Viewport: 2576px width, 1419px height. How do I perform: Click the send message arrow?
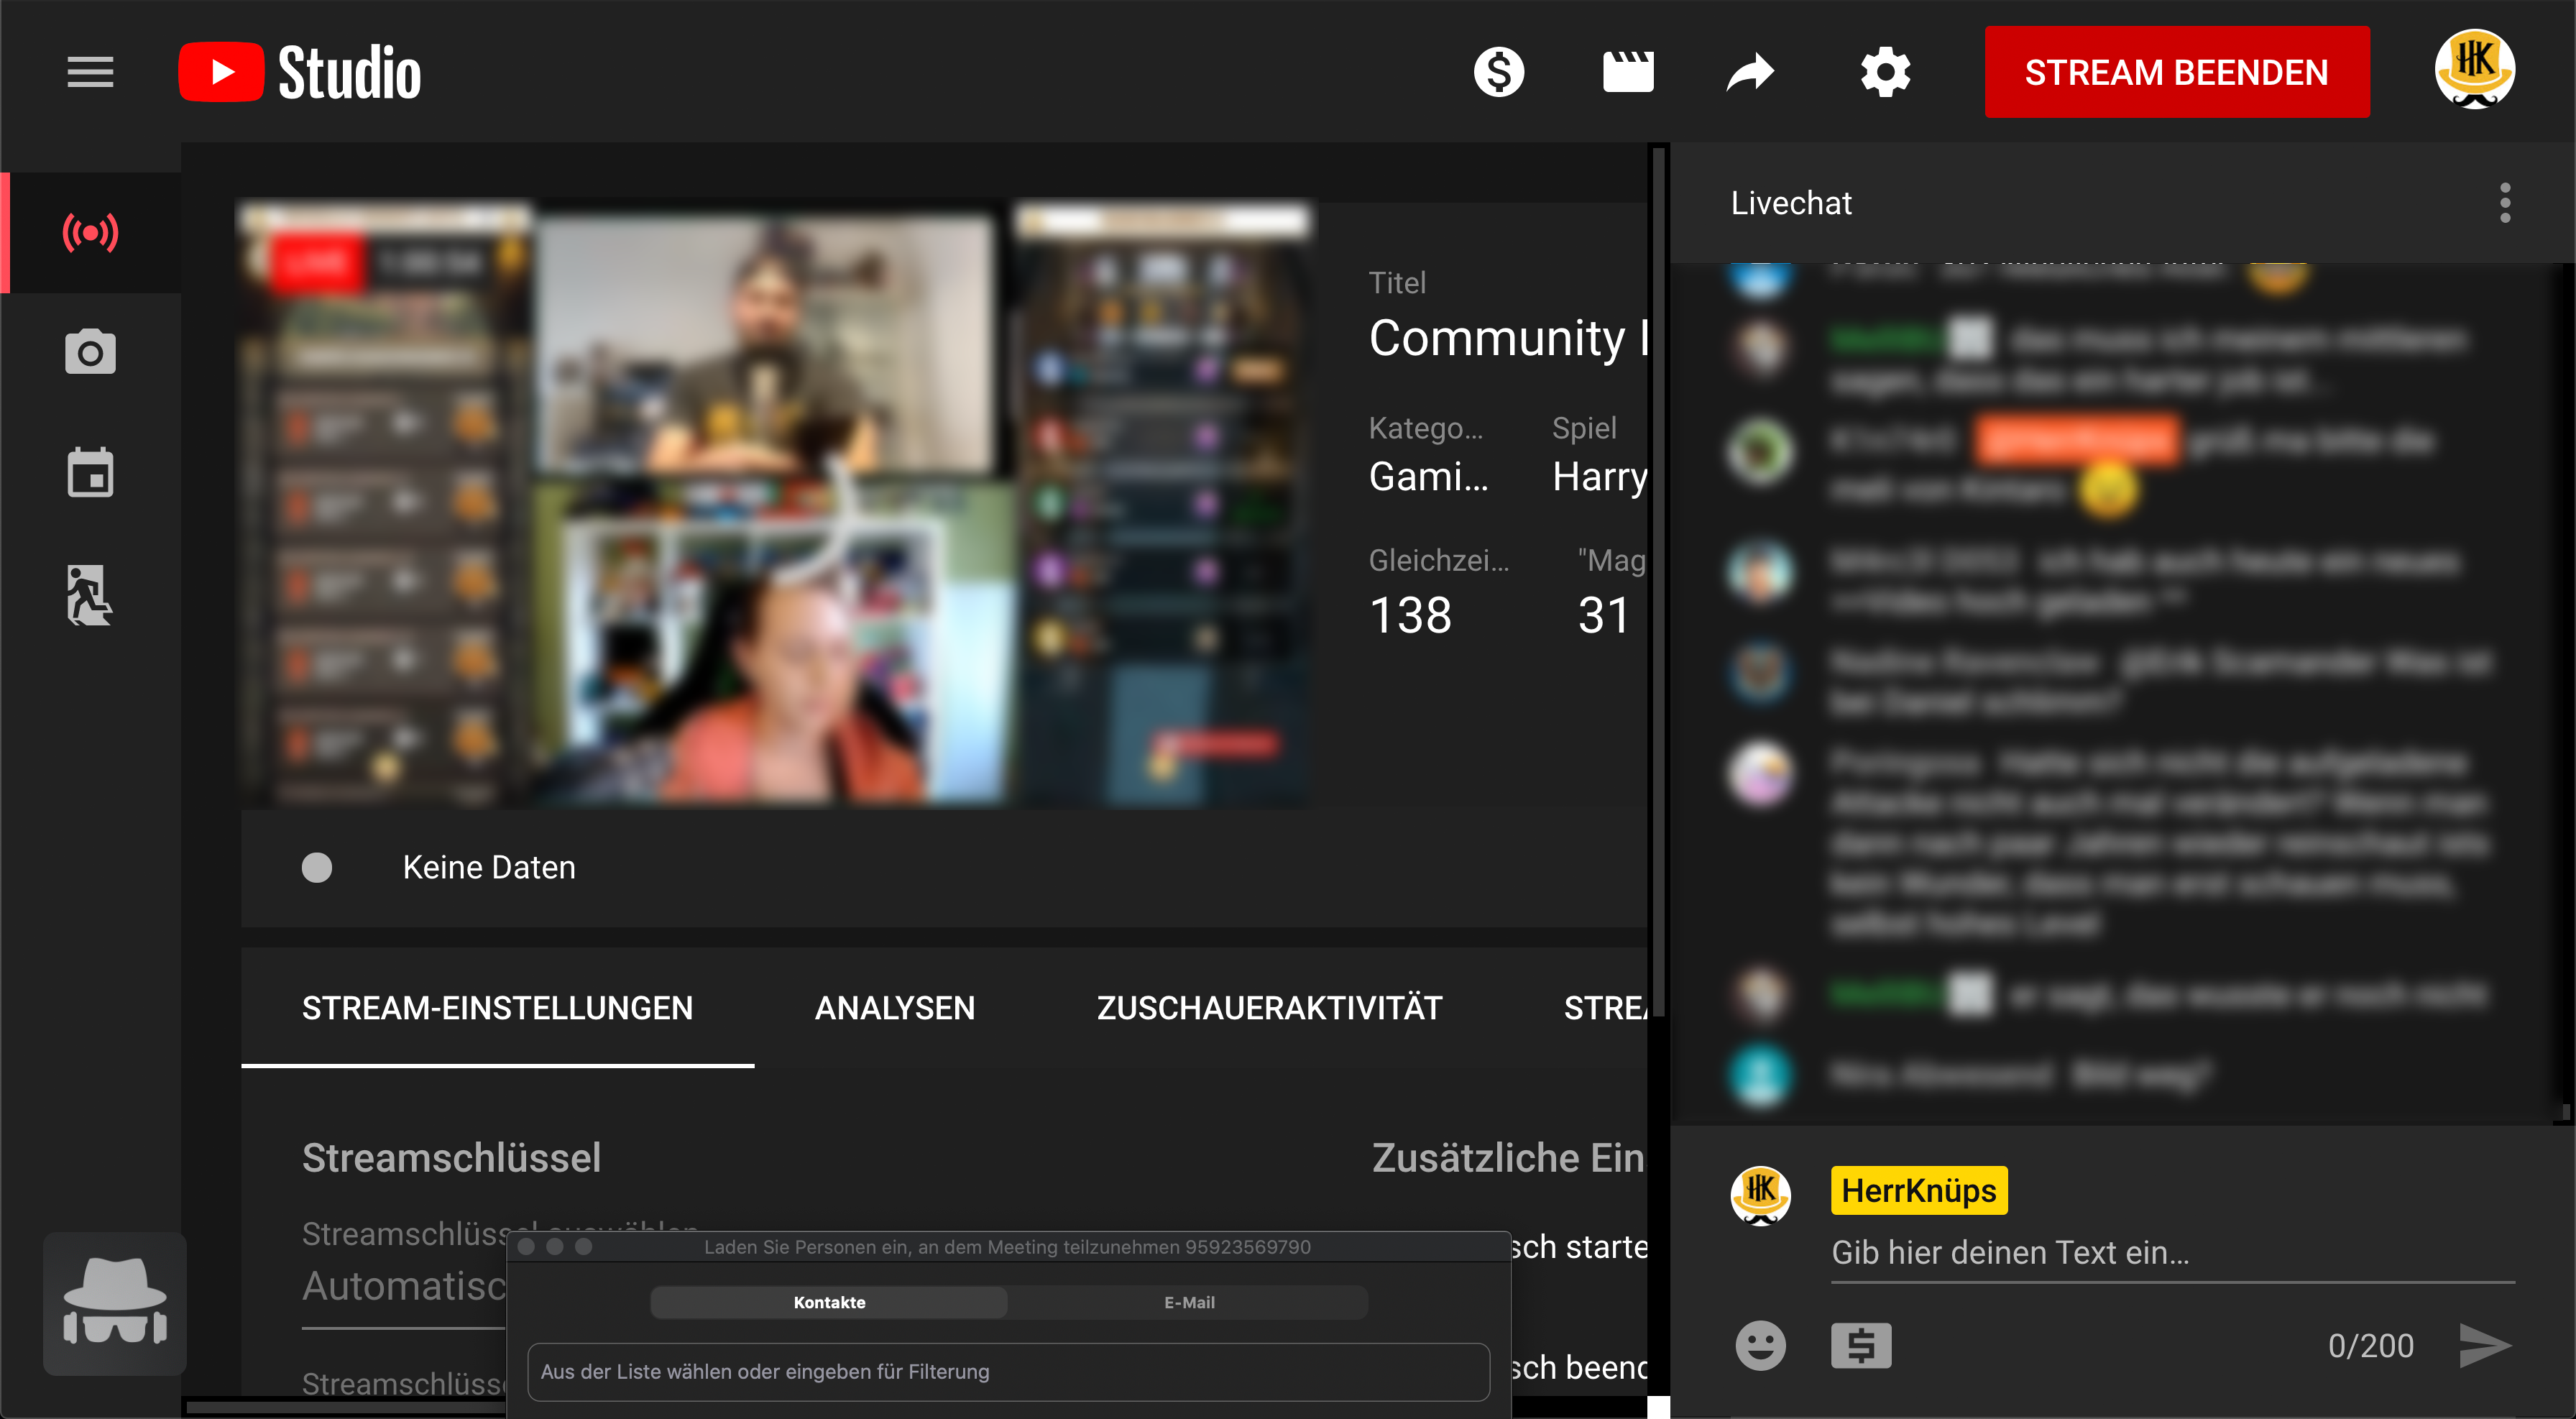(x=2484, y=1345)
